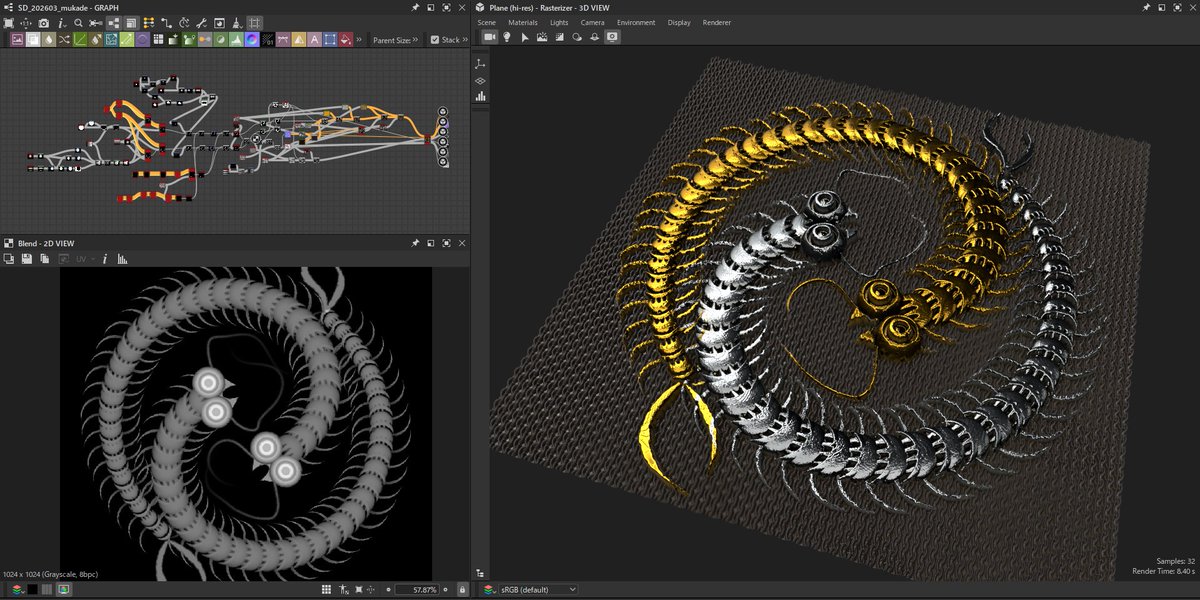This screenshot has height=600, width=1200.
Task: Reset graph zoom to 1:1
Action: pyautogui.click(x=26, y=23)
